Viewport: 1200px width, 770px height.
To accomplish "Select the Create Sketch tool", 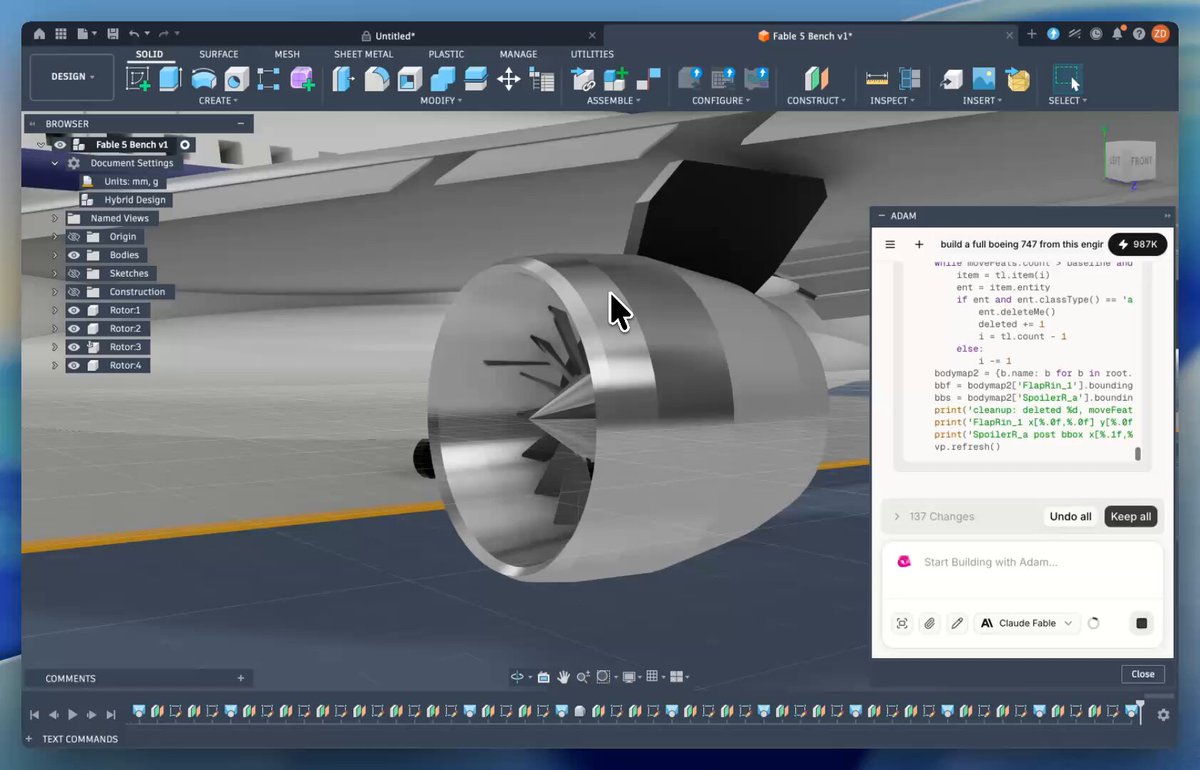I will [x=139, y=79].
